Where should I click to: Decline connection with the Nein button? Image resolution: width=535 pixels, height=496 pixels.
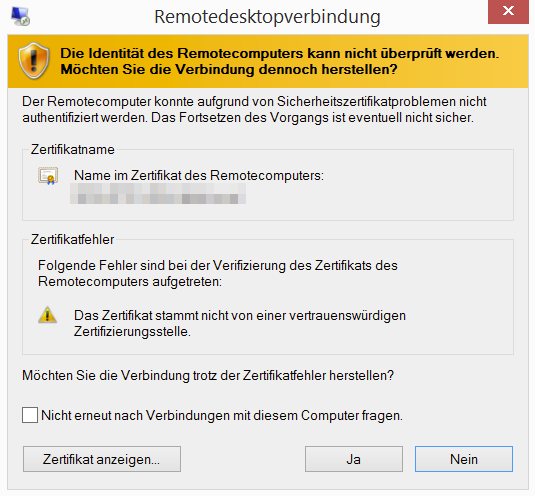pos(464,459)
